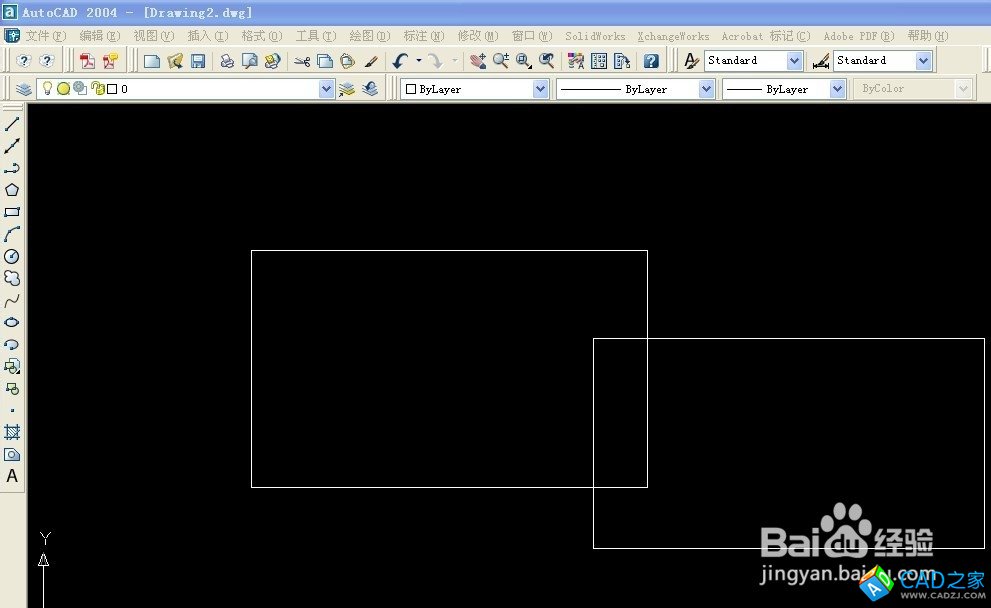991x608 pixels.
Task: Click the Match Properties paintbrush icon
Action: tap(371, 61)
